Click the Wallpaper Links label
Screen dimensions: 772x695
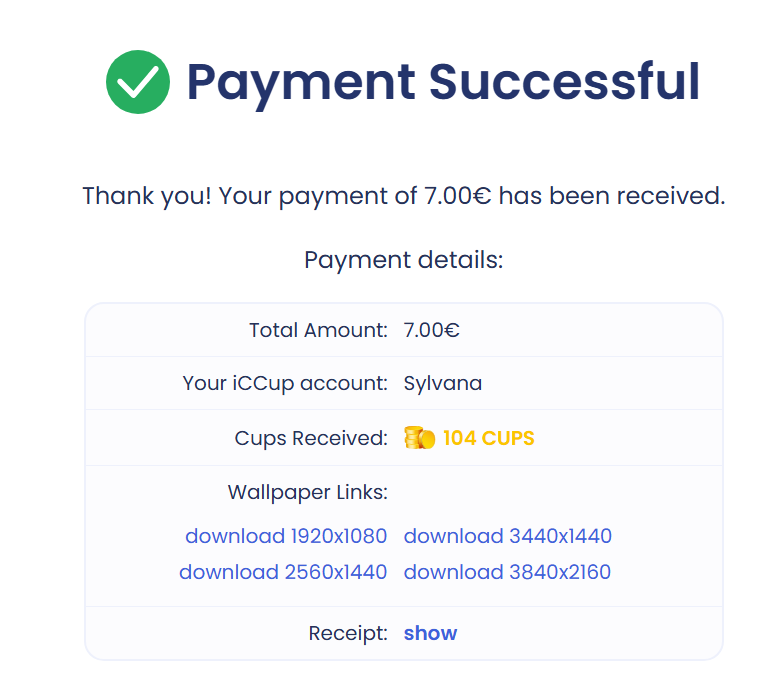pos(308,492)
